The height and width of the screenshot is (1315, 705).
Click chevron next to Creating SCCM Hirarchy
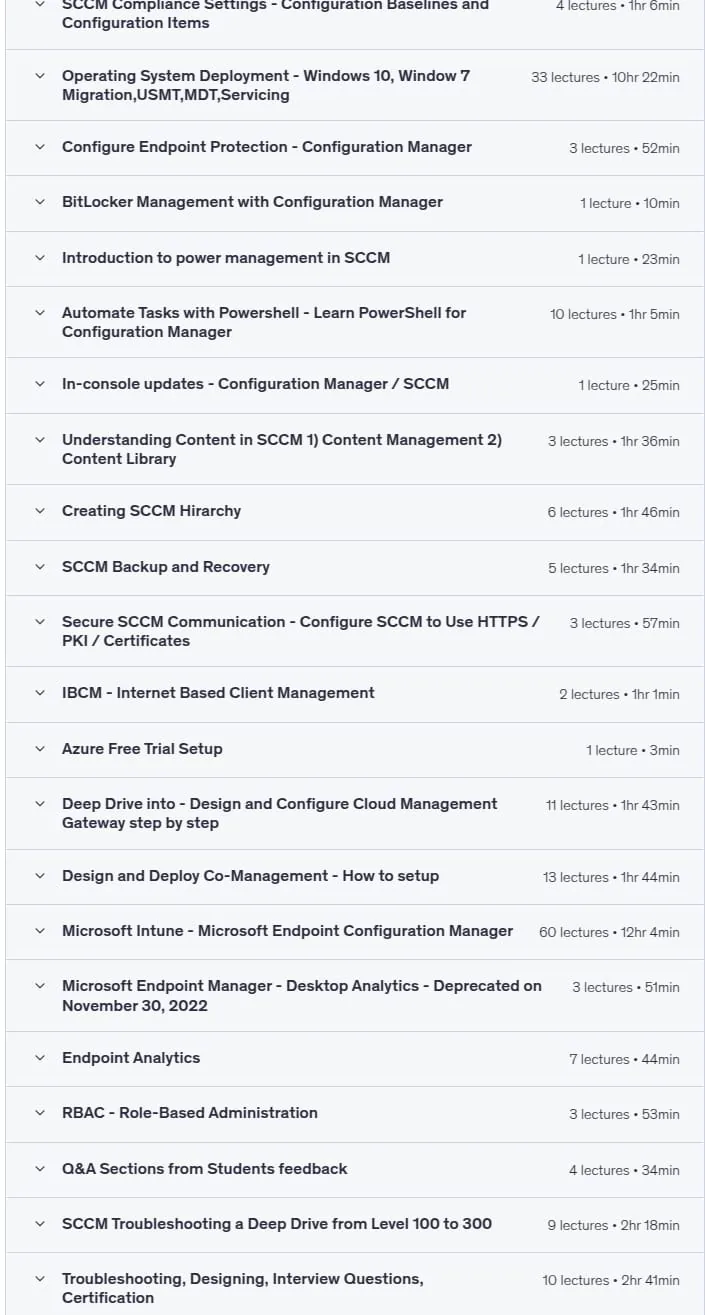tap(40, 511)
